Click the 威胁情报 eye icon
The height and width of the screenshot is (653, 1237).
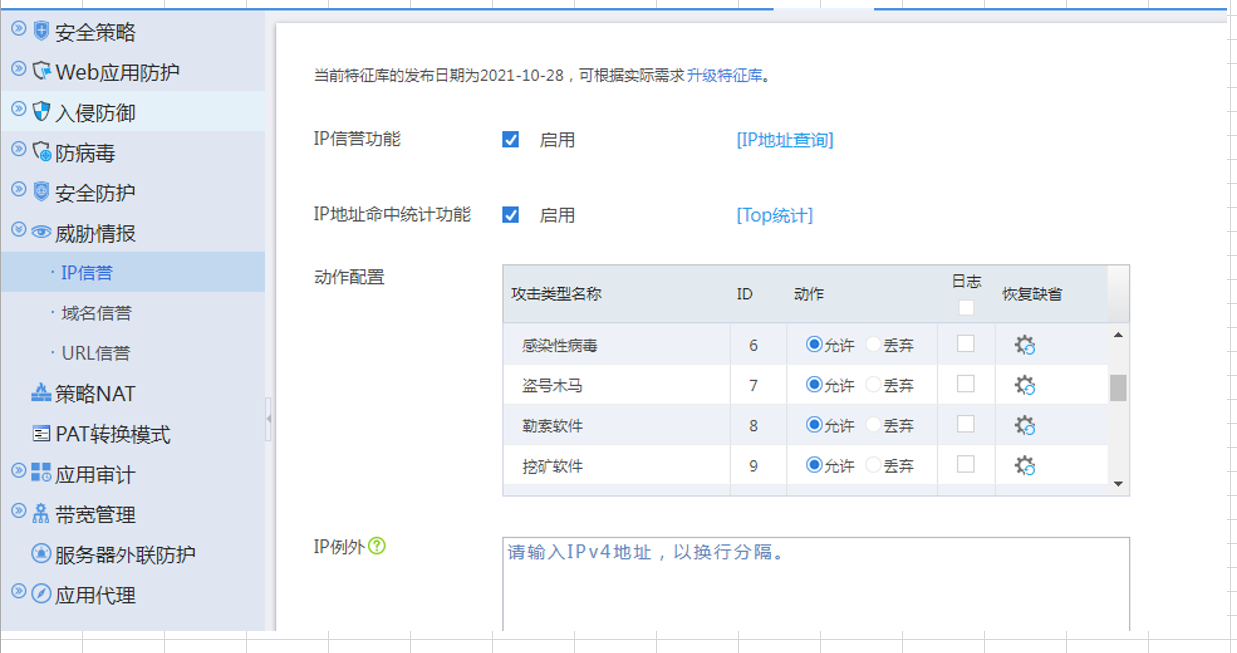click(x=41, y=232)
